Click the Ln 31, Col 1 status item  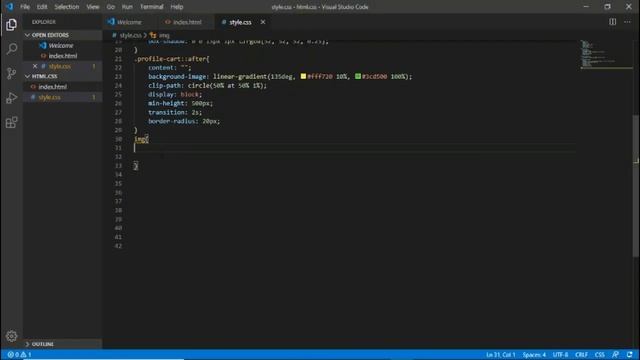click(500, 355)
